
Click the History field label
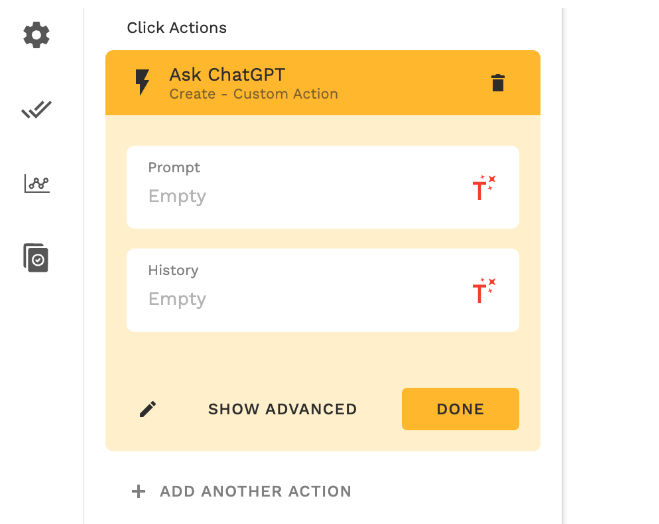click(x=173, y=271)
